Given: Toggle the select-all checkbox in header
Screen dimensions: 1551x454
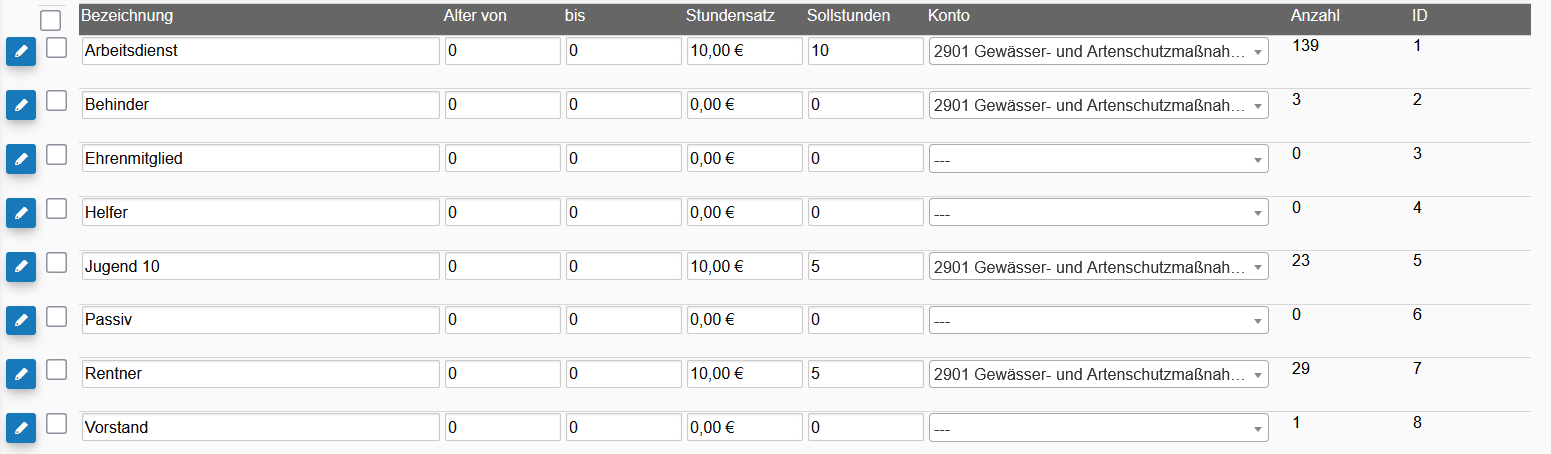Looking at the screenshot, I should [x=51, y=20].
